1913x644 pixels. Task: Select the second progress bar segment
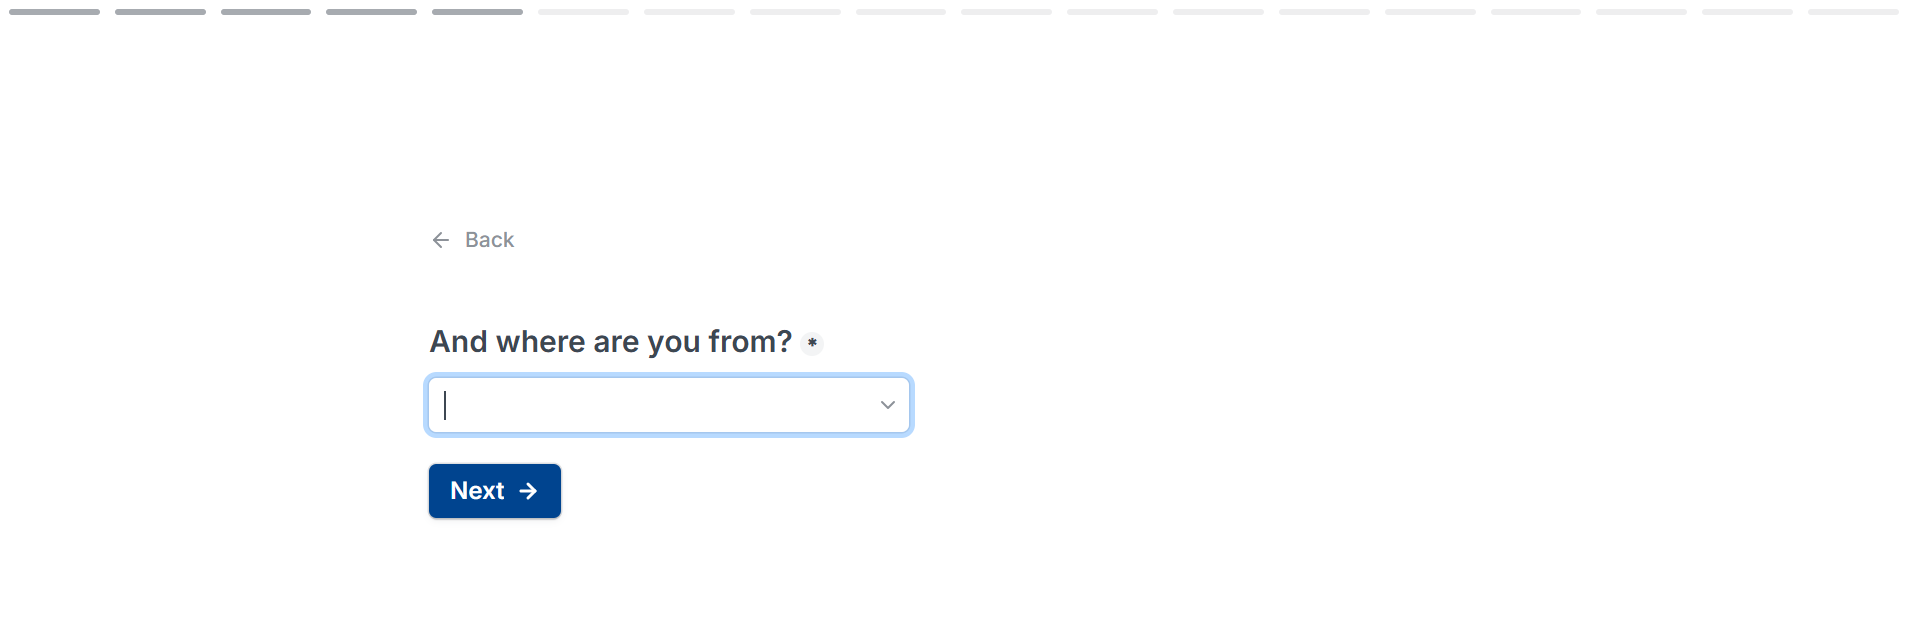[x=160, y=12]
